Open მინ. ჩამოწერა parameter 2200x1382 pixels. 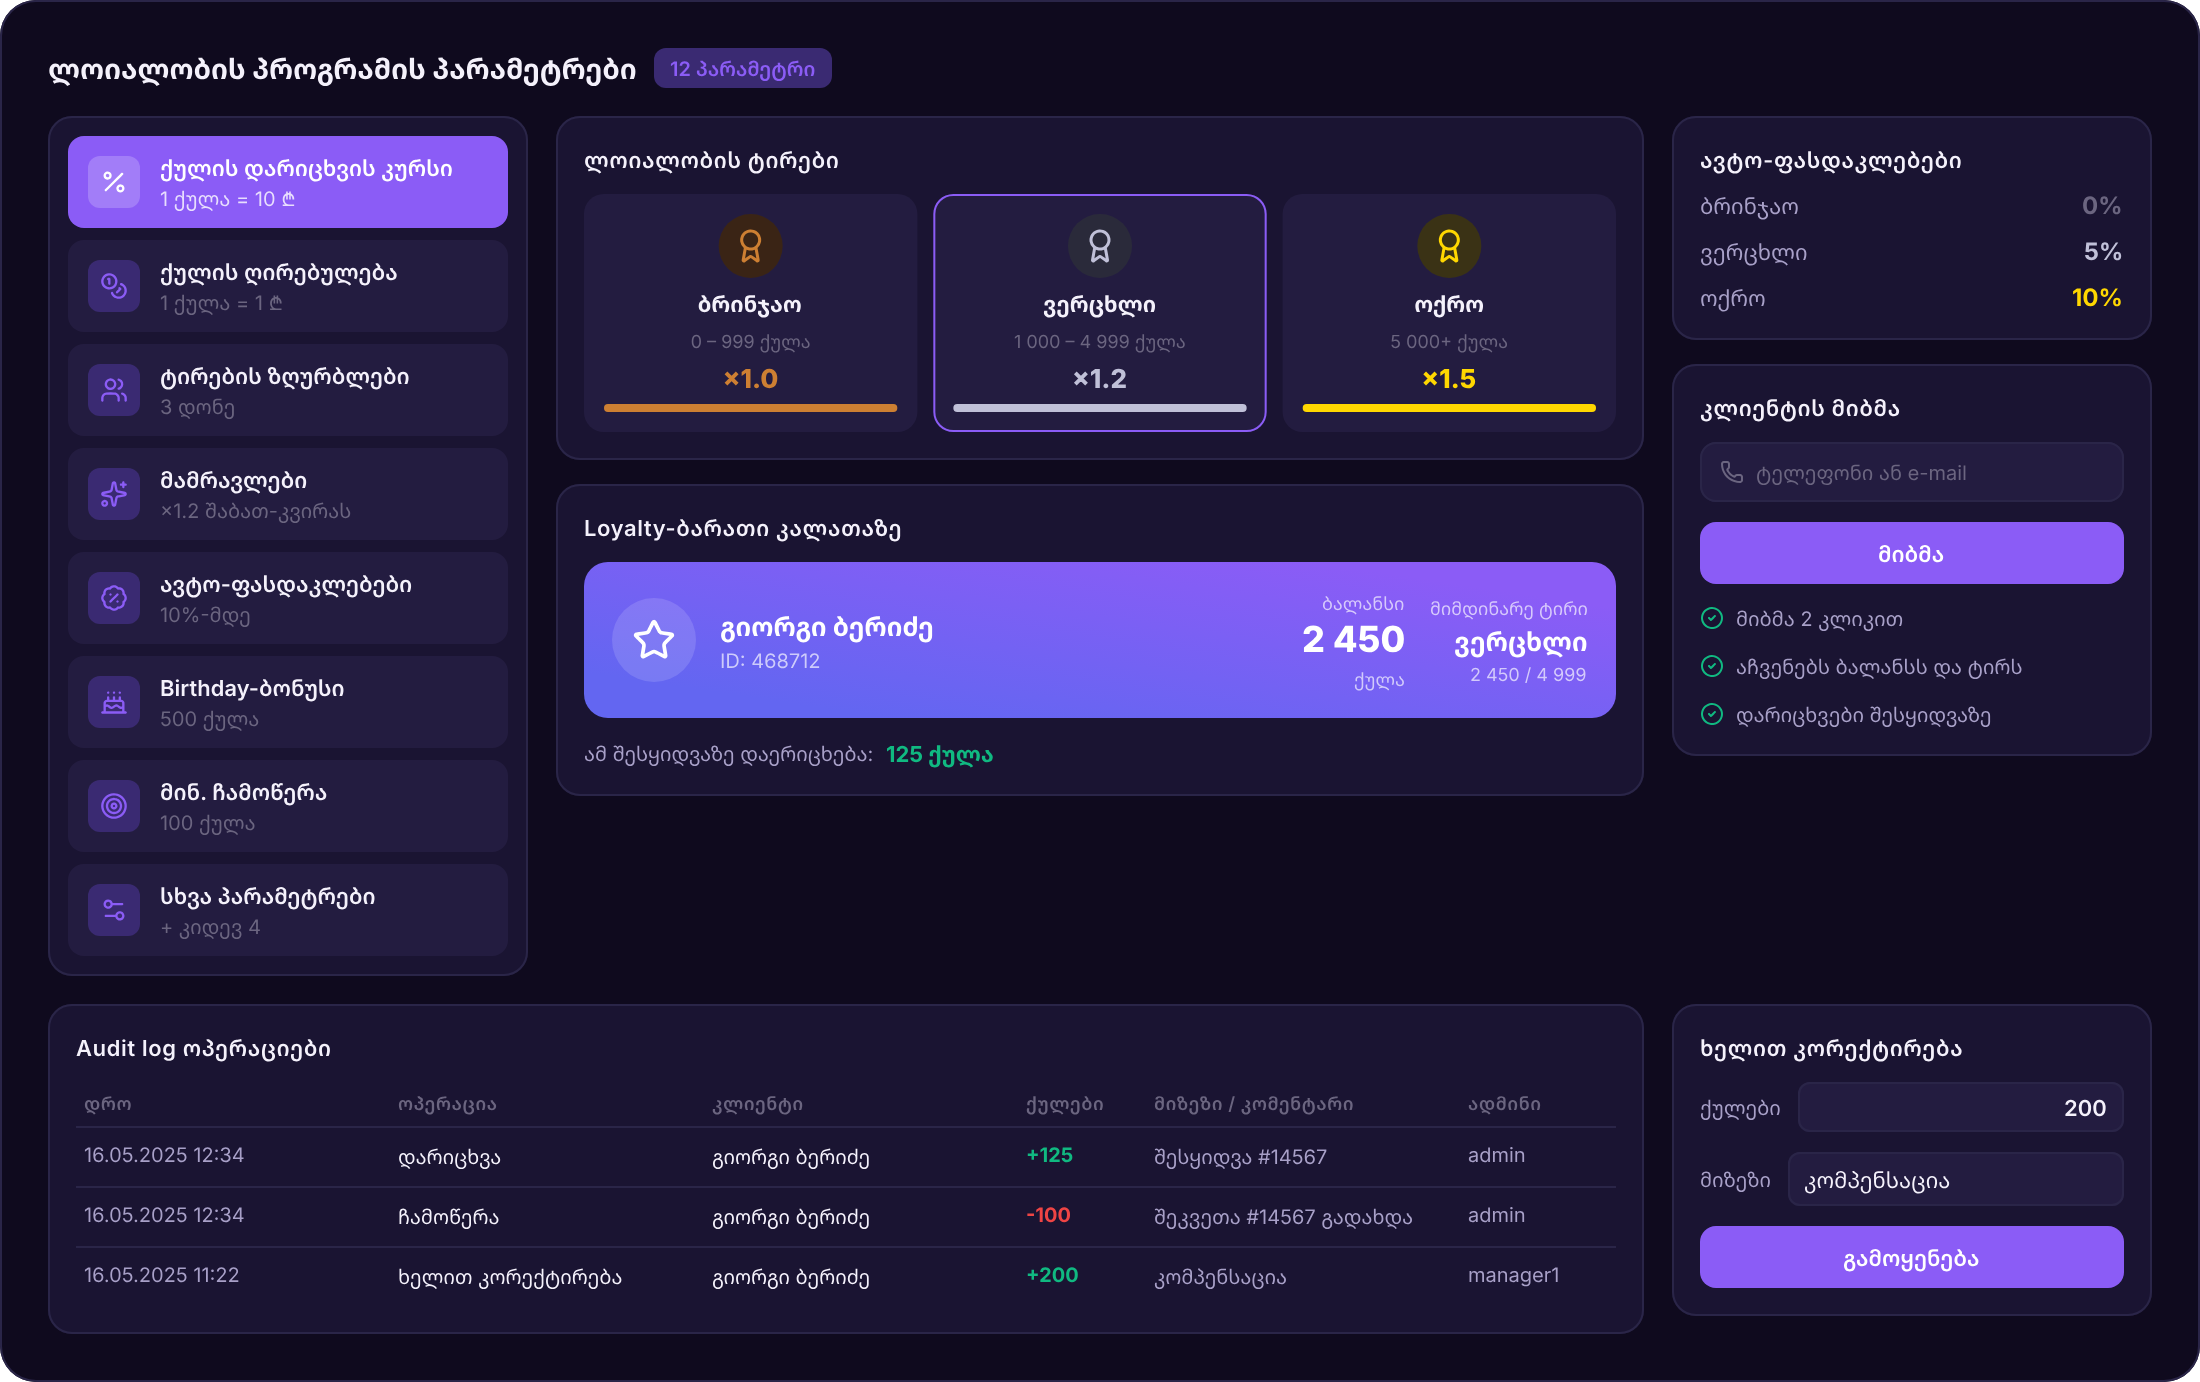(288, 806)
